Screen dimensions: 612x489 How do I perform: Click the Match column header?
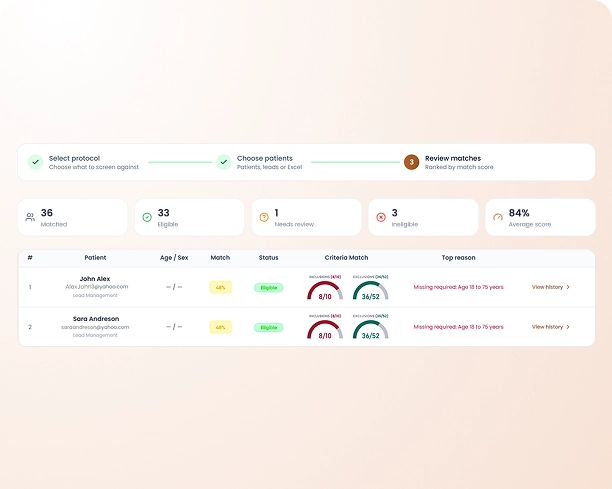[220, 258]
